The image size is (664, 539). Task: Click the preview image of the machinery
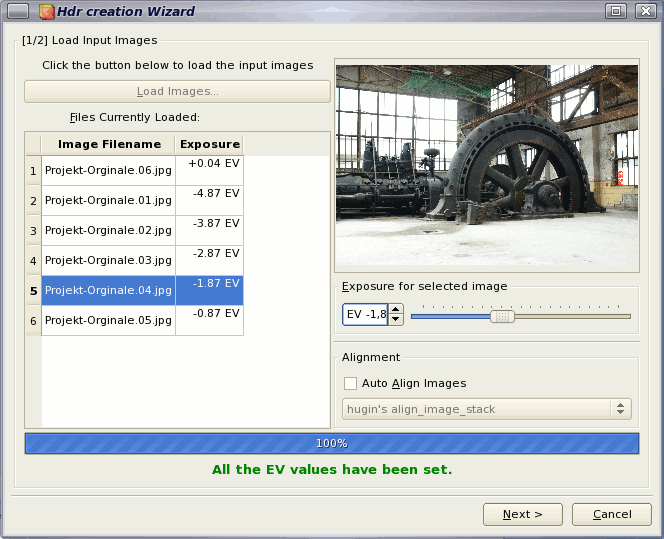[486, 168]
